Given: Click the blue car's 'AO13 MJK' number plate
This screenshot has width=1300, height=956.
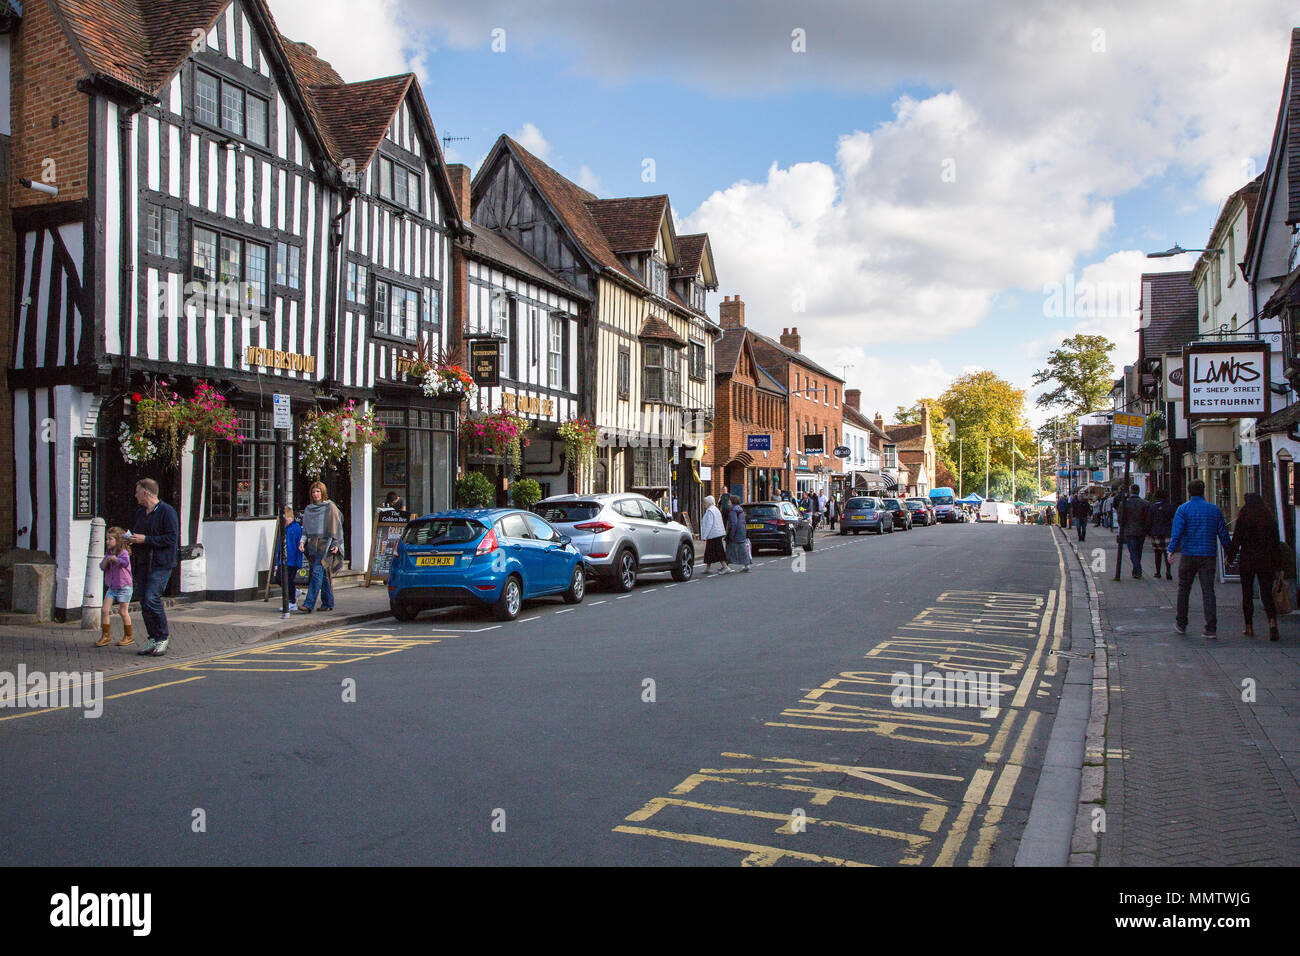Looking at the screenshot, I should click(434, 561).
